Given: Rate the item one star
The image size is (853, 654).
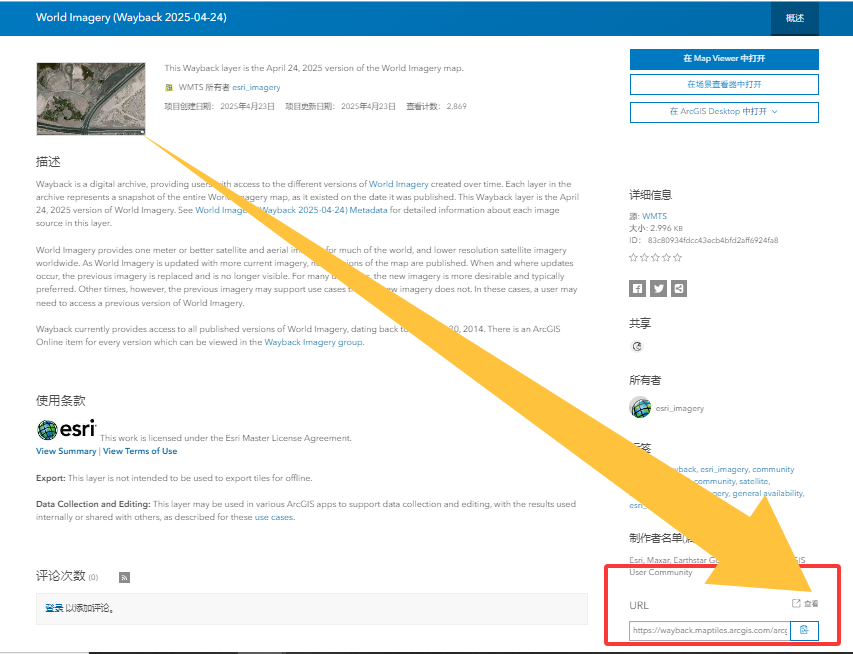Looking at the screenshot, I should point(633,257).
